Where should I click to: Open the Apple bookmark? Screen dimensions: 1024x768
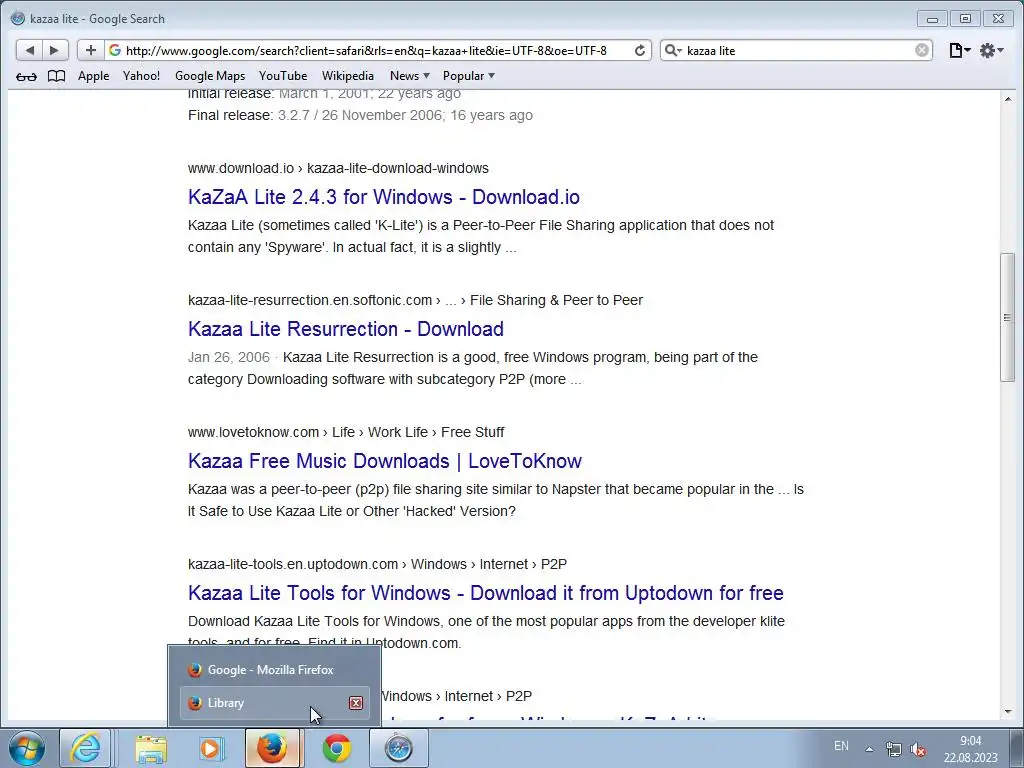click(93, 76)
